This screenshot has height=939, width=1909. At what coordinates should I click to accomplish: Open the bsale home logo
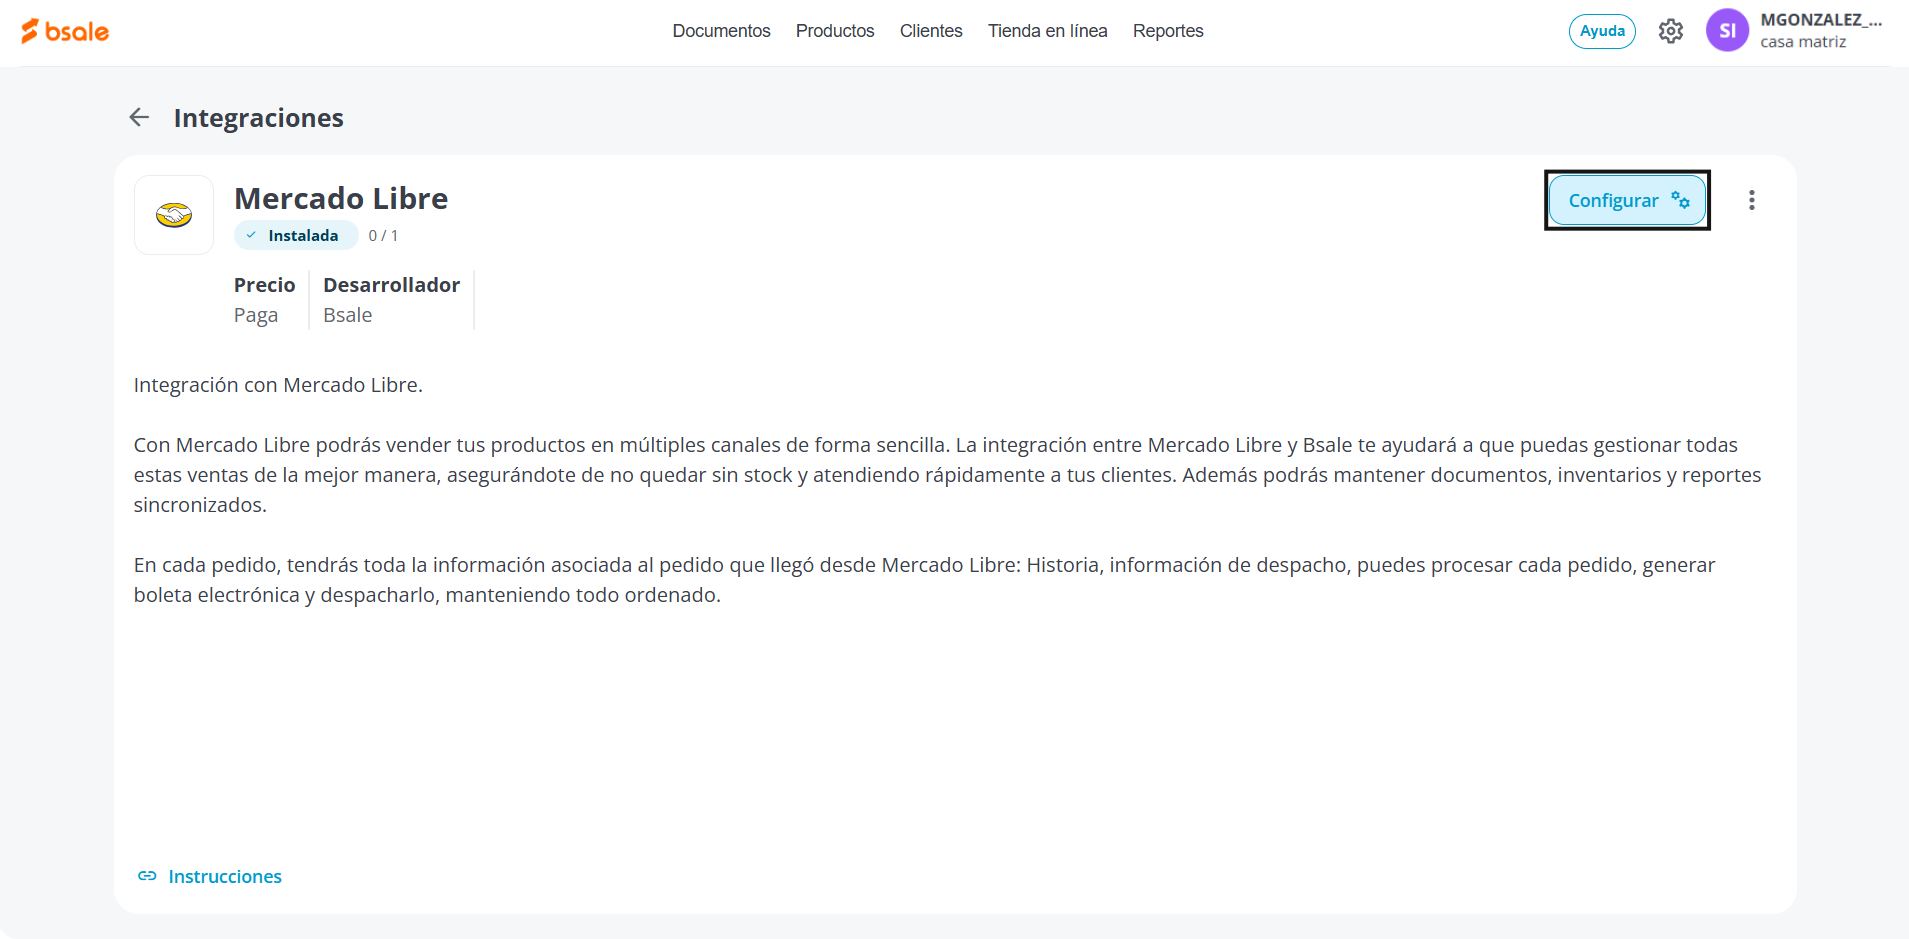pos(65,31)
